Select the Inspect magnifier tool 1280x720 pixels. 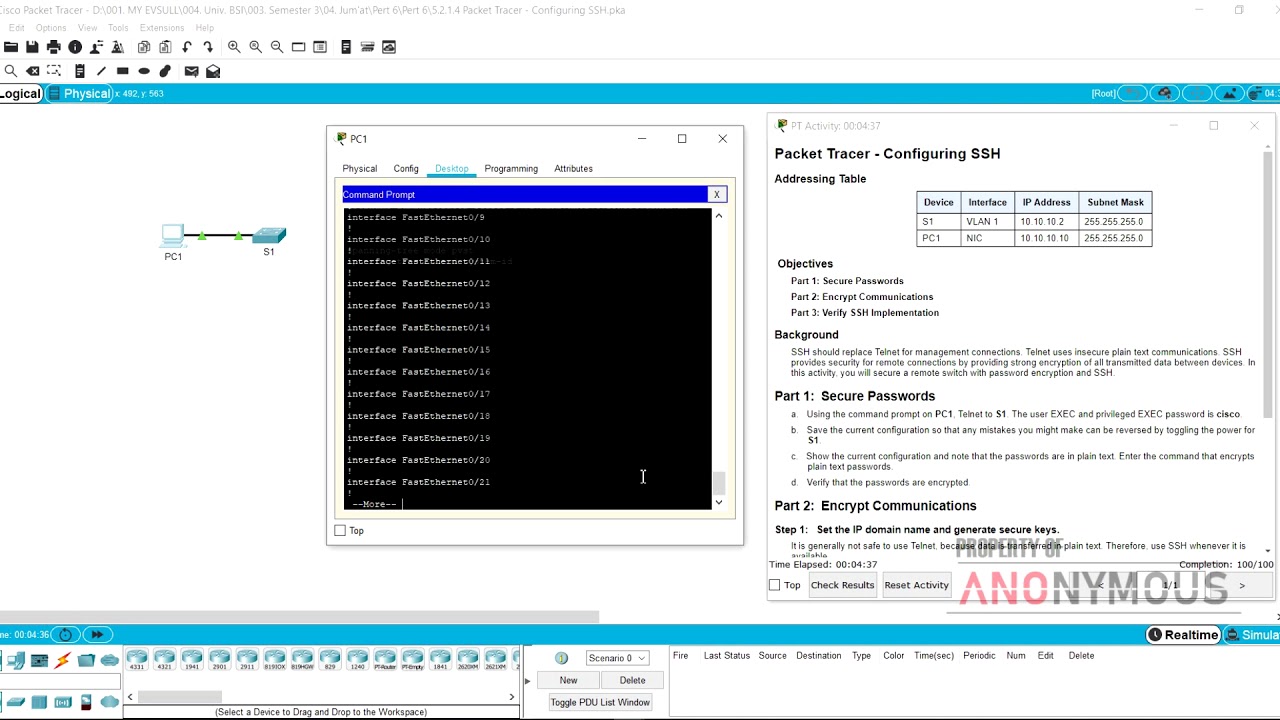pyautogui.click(x=11, y=71)
